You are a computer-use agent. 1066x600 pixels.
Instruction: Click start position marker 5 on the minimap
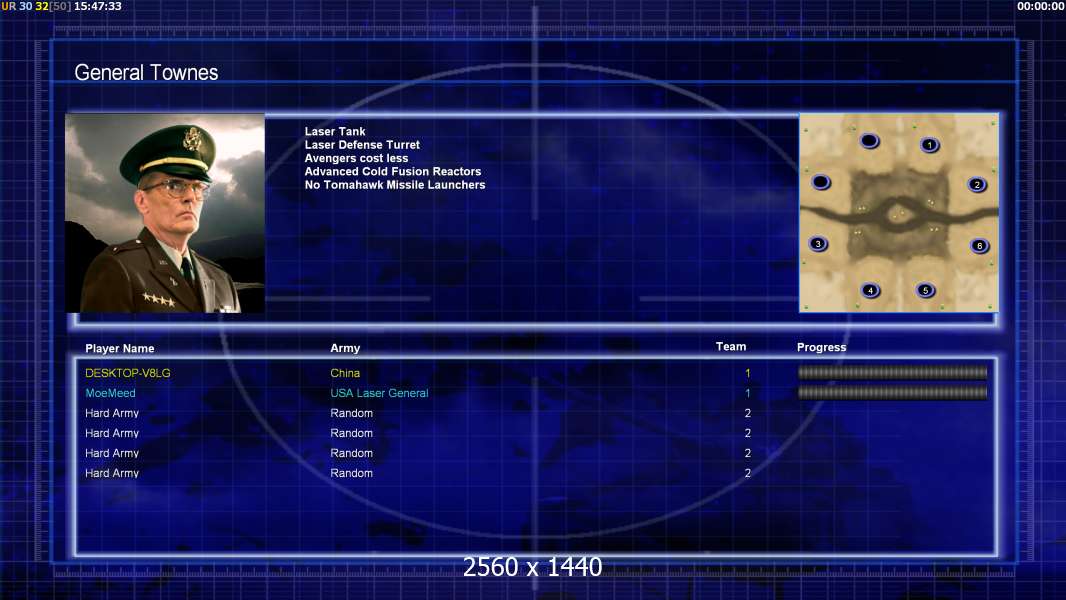[925, 290]
